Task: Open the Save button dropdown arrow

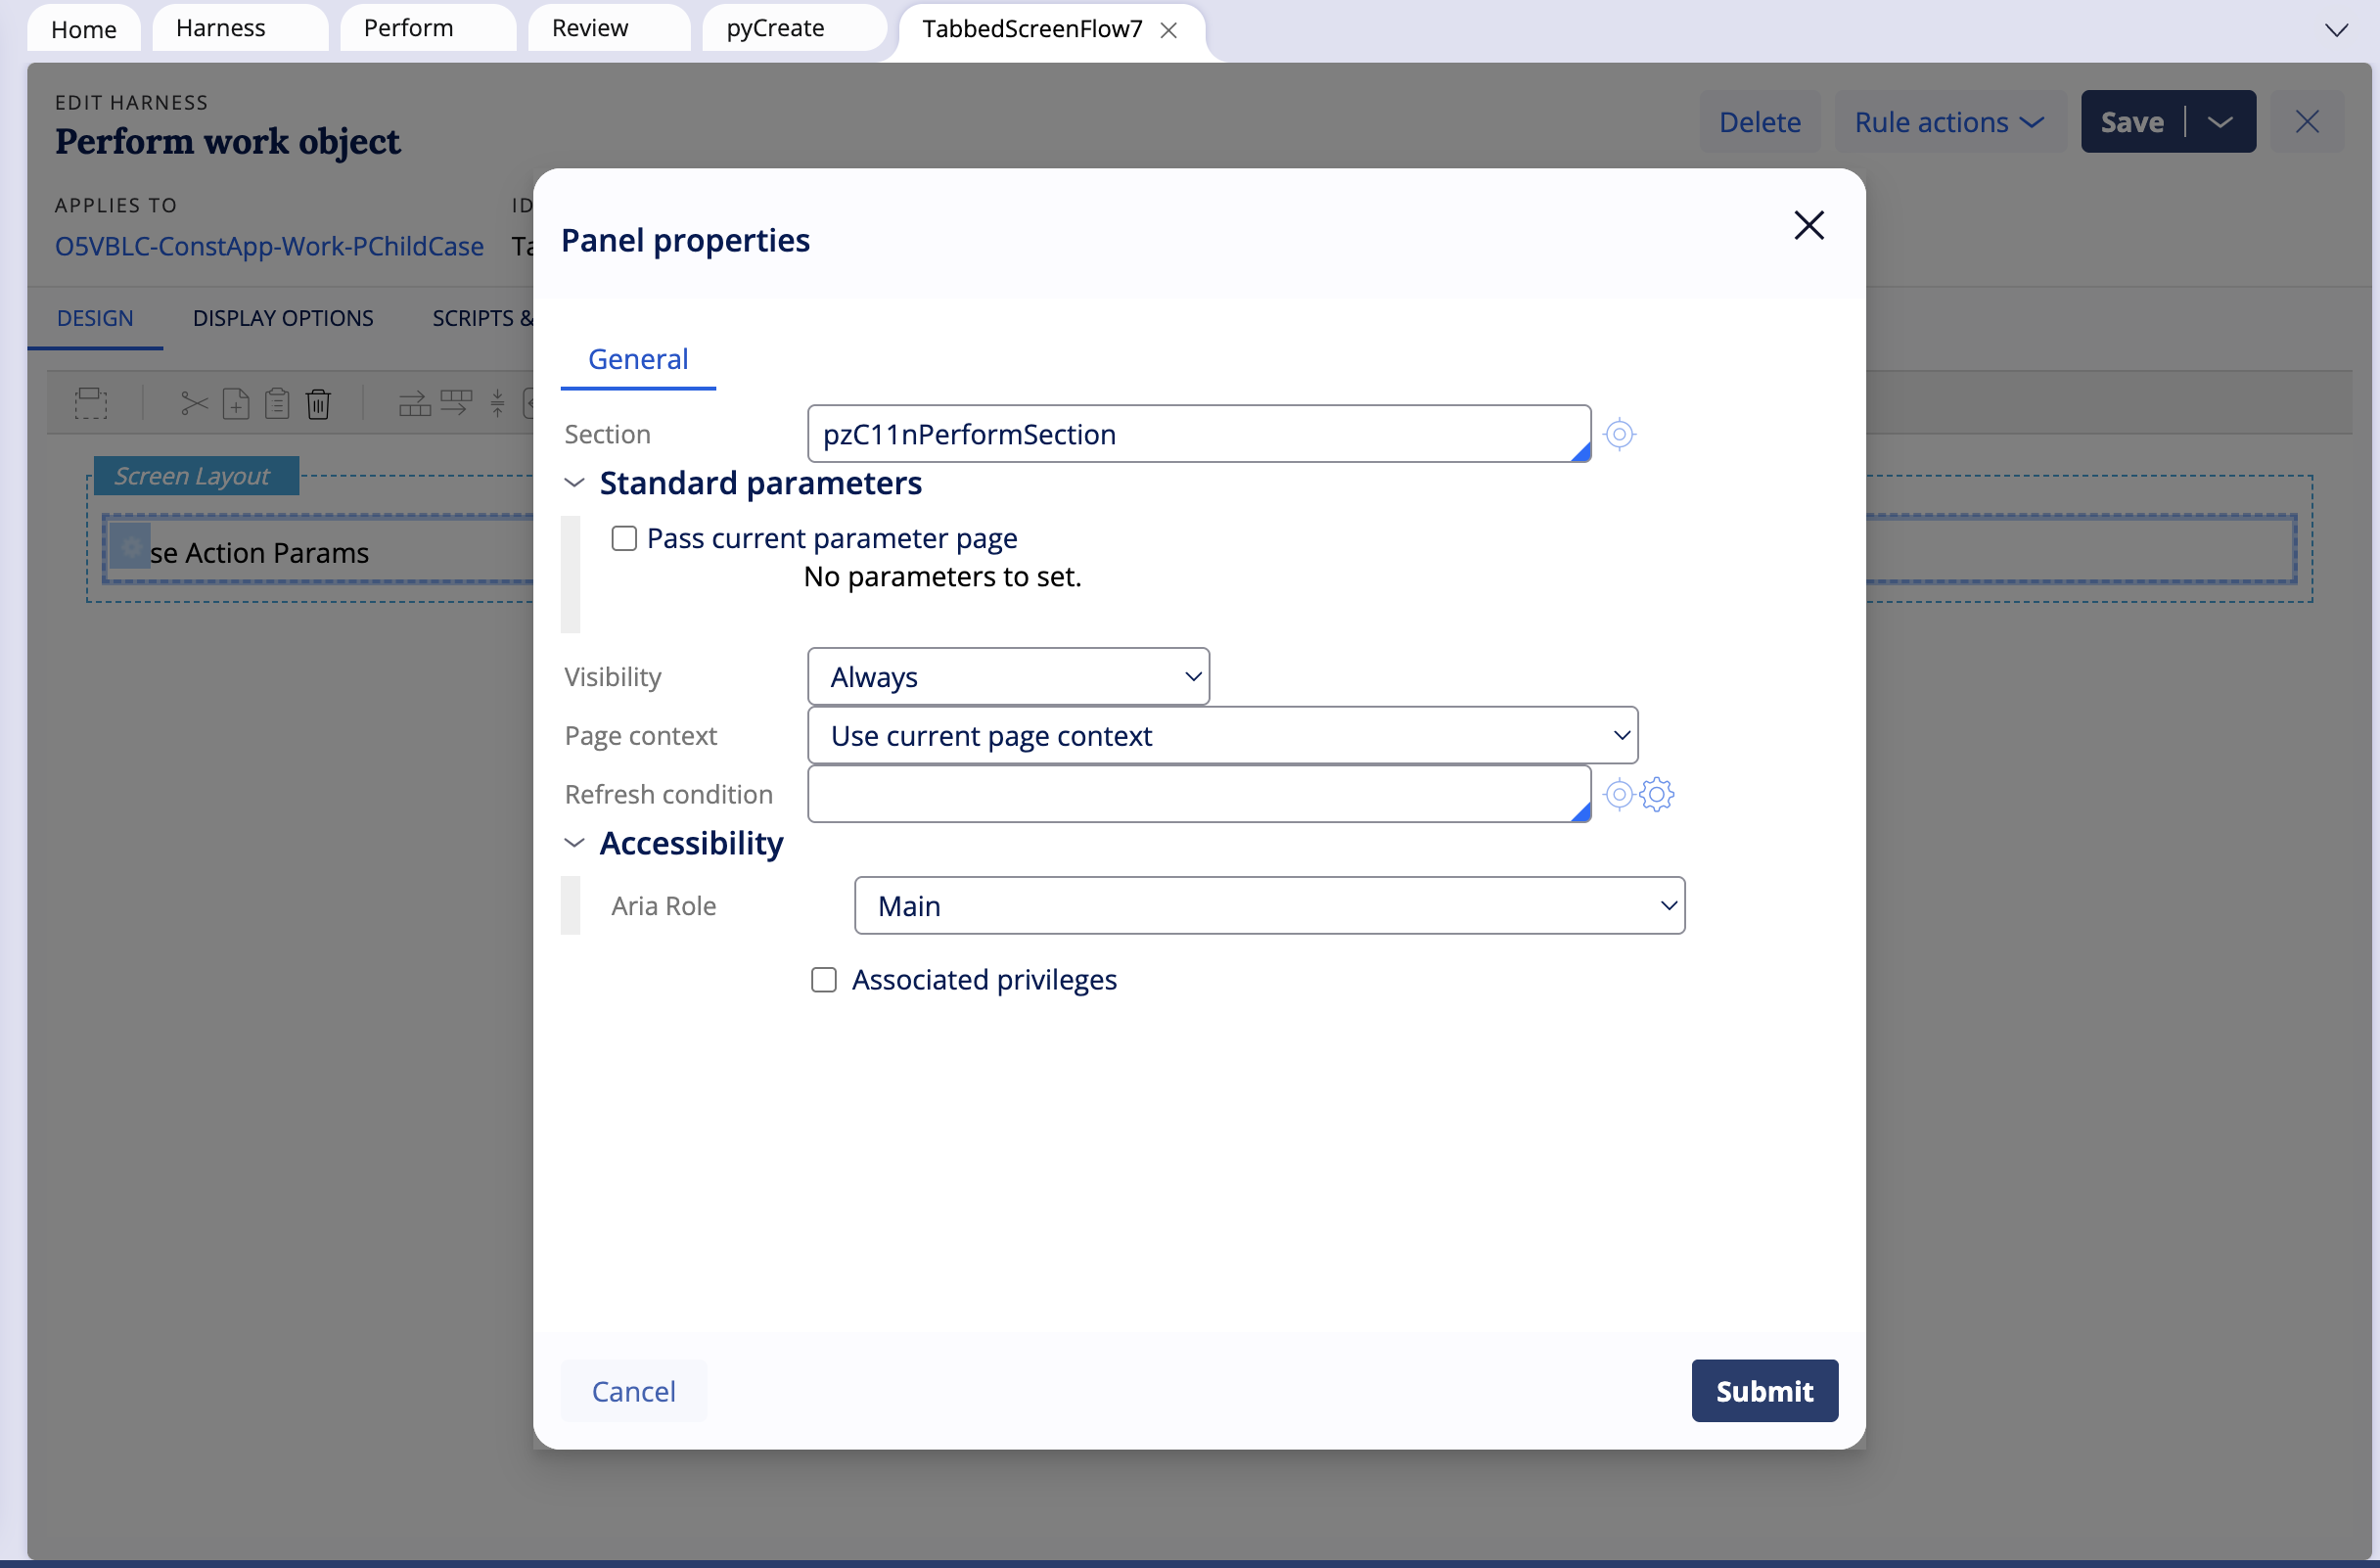Action: point(2220,122)
